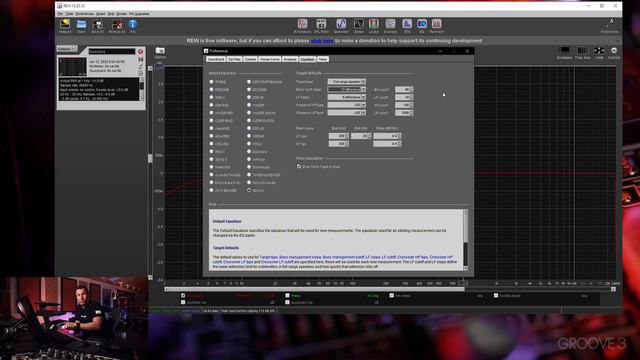Click the Open measurement folder icon
640x360 pixels.
[x=81, y=24]
